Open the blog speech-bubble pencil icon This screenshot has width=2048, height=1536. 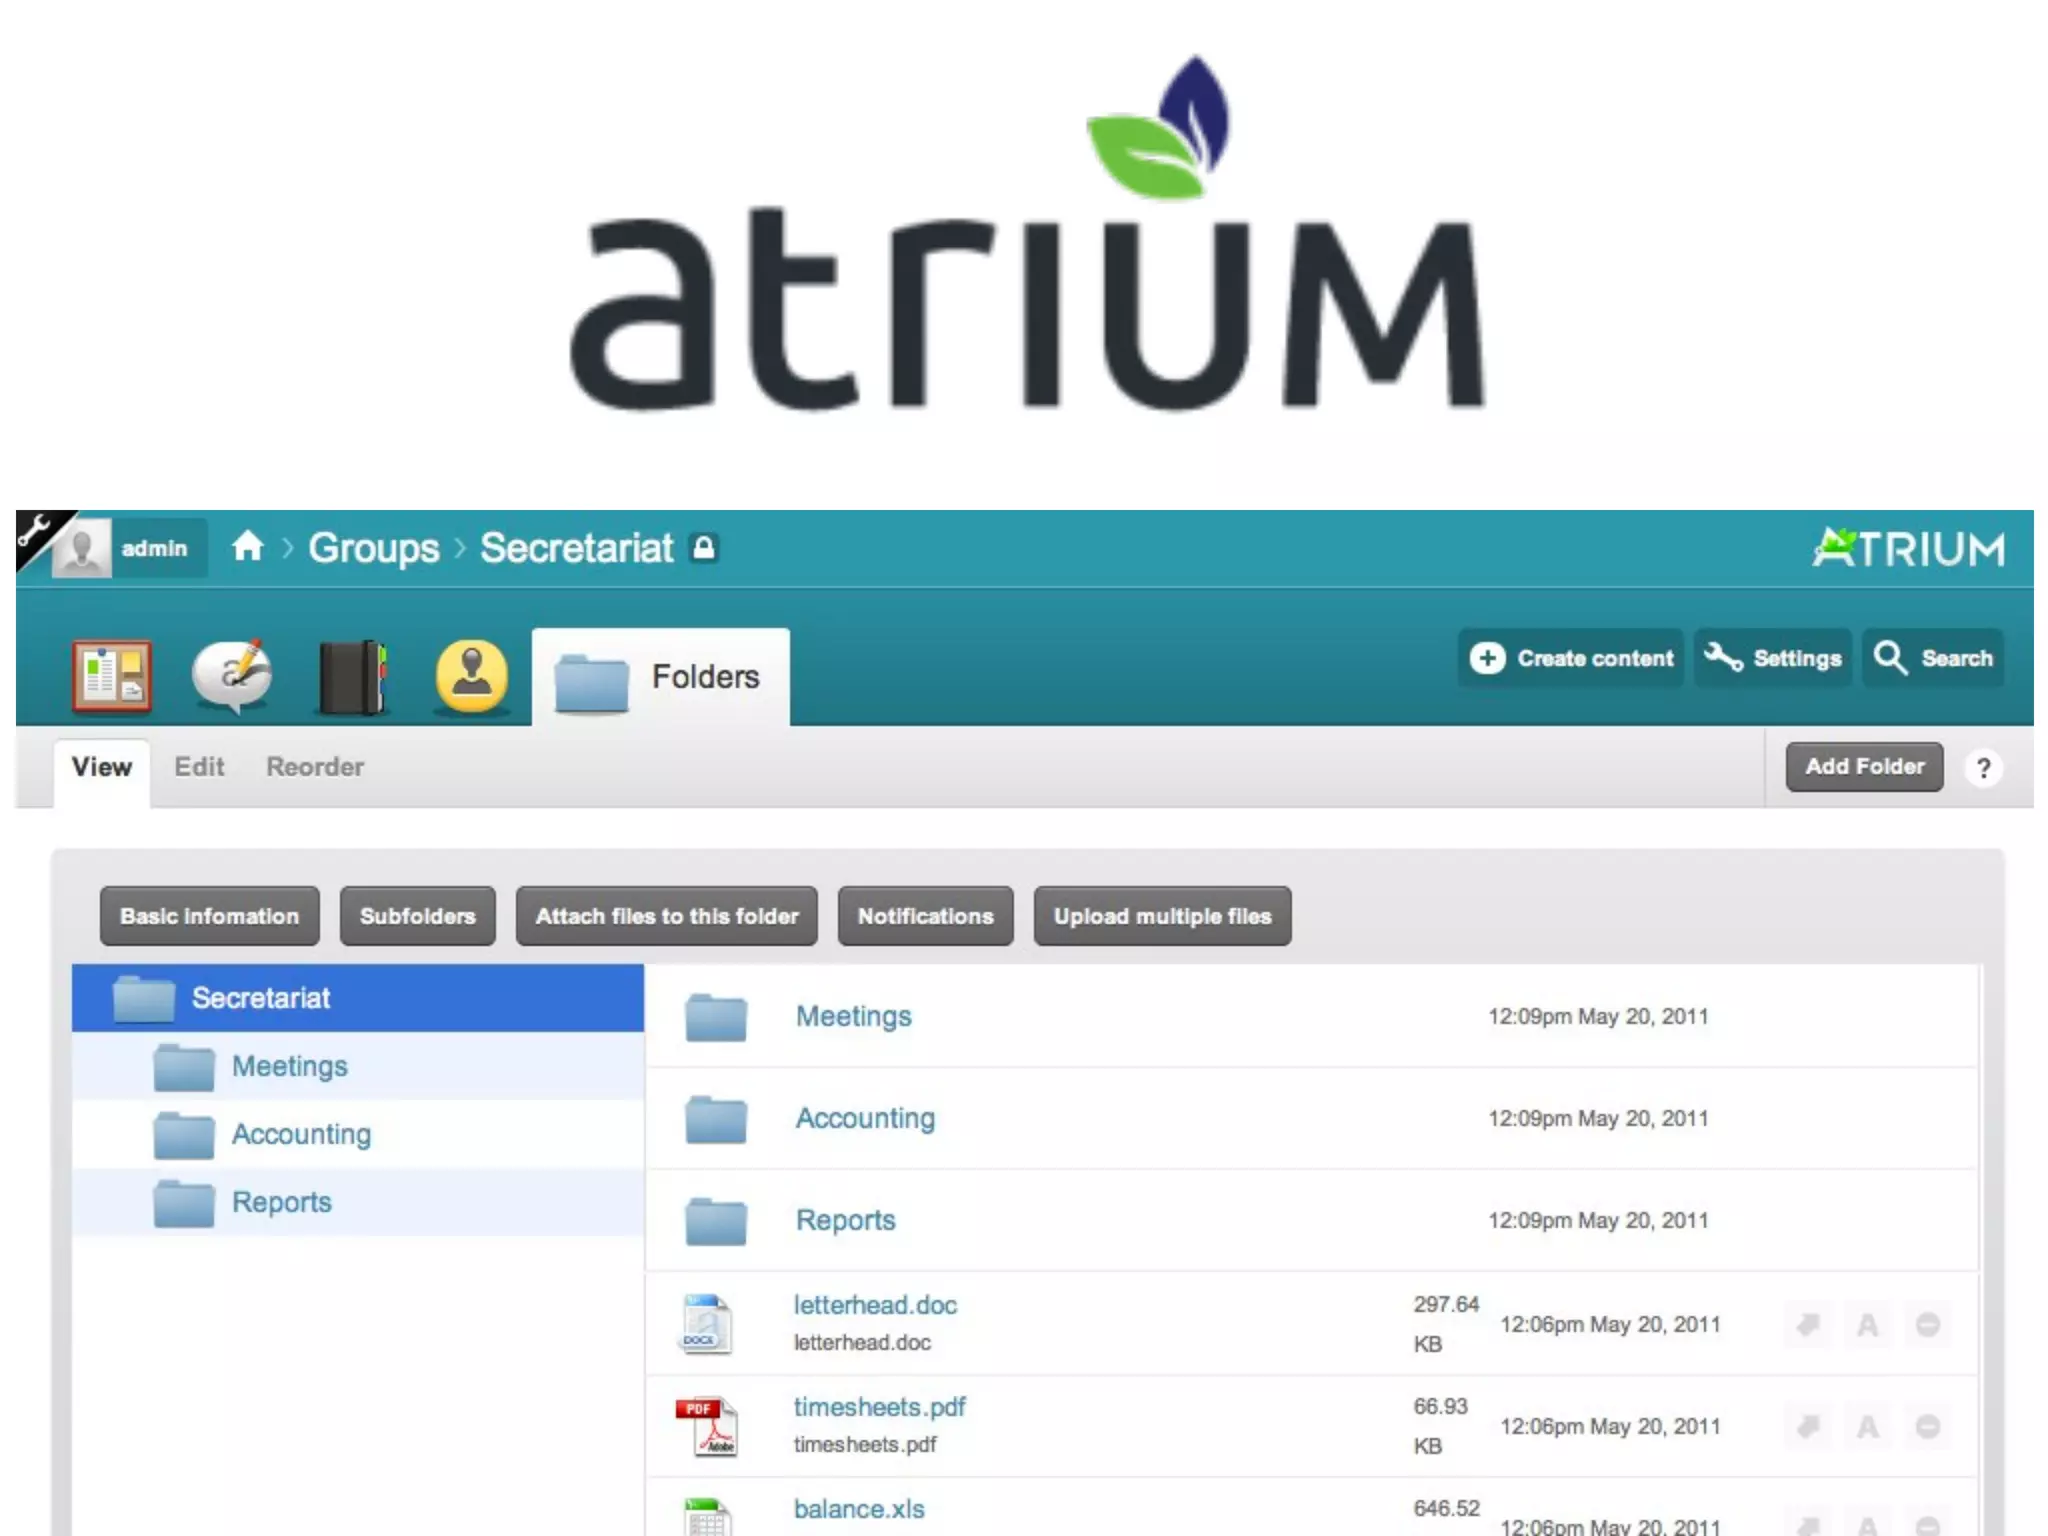click(x=232, y=676)
